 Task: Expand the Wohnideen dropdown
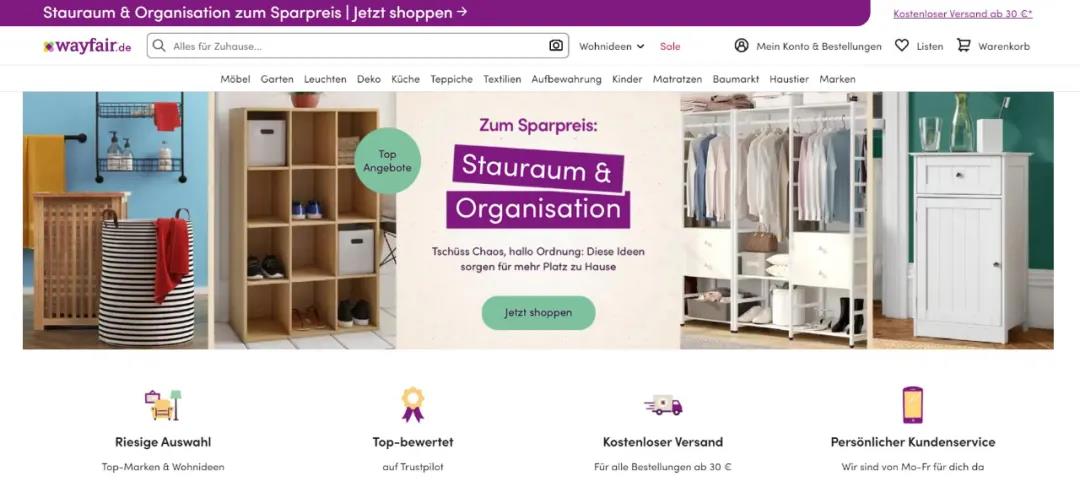tap(611, 46)
